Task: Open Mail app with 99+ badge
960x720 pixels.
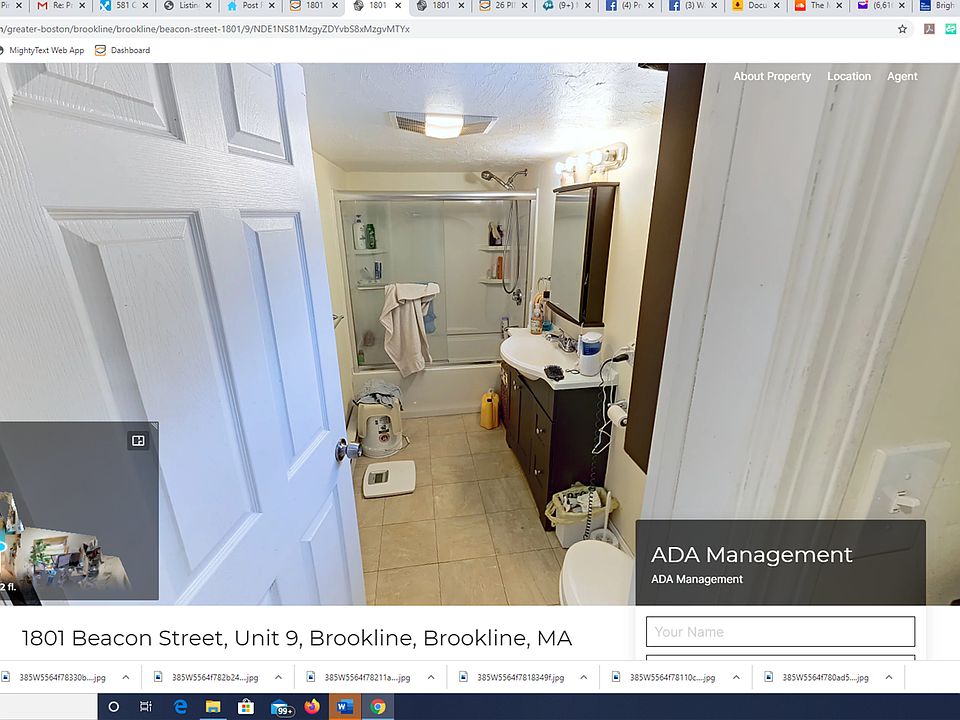Action: coord(280,707)
